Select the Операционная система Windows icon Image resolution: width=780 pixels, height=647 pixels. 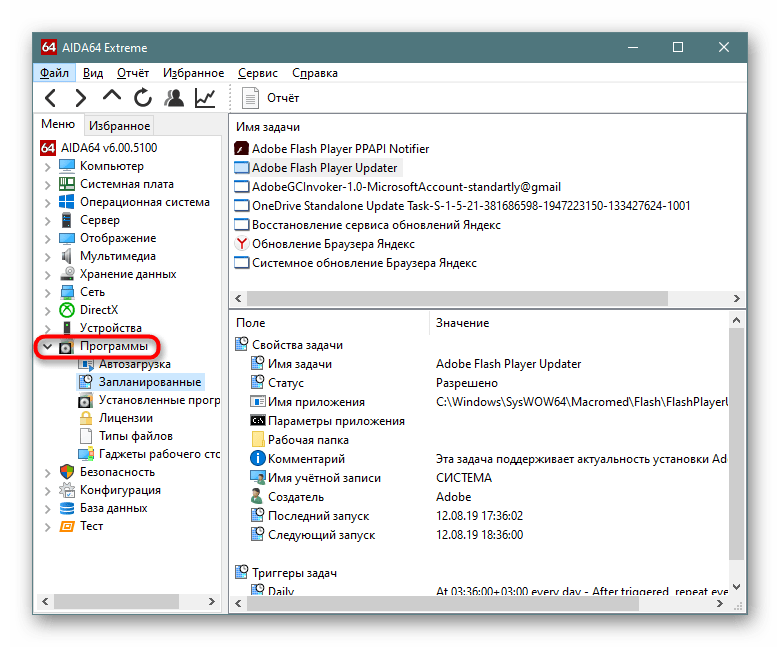click(x=67, y=202)
